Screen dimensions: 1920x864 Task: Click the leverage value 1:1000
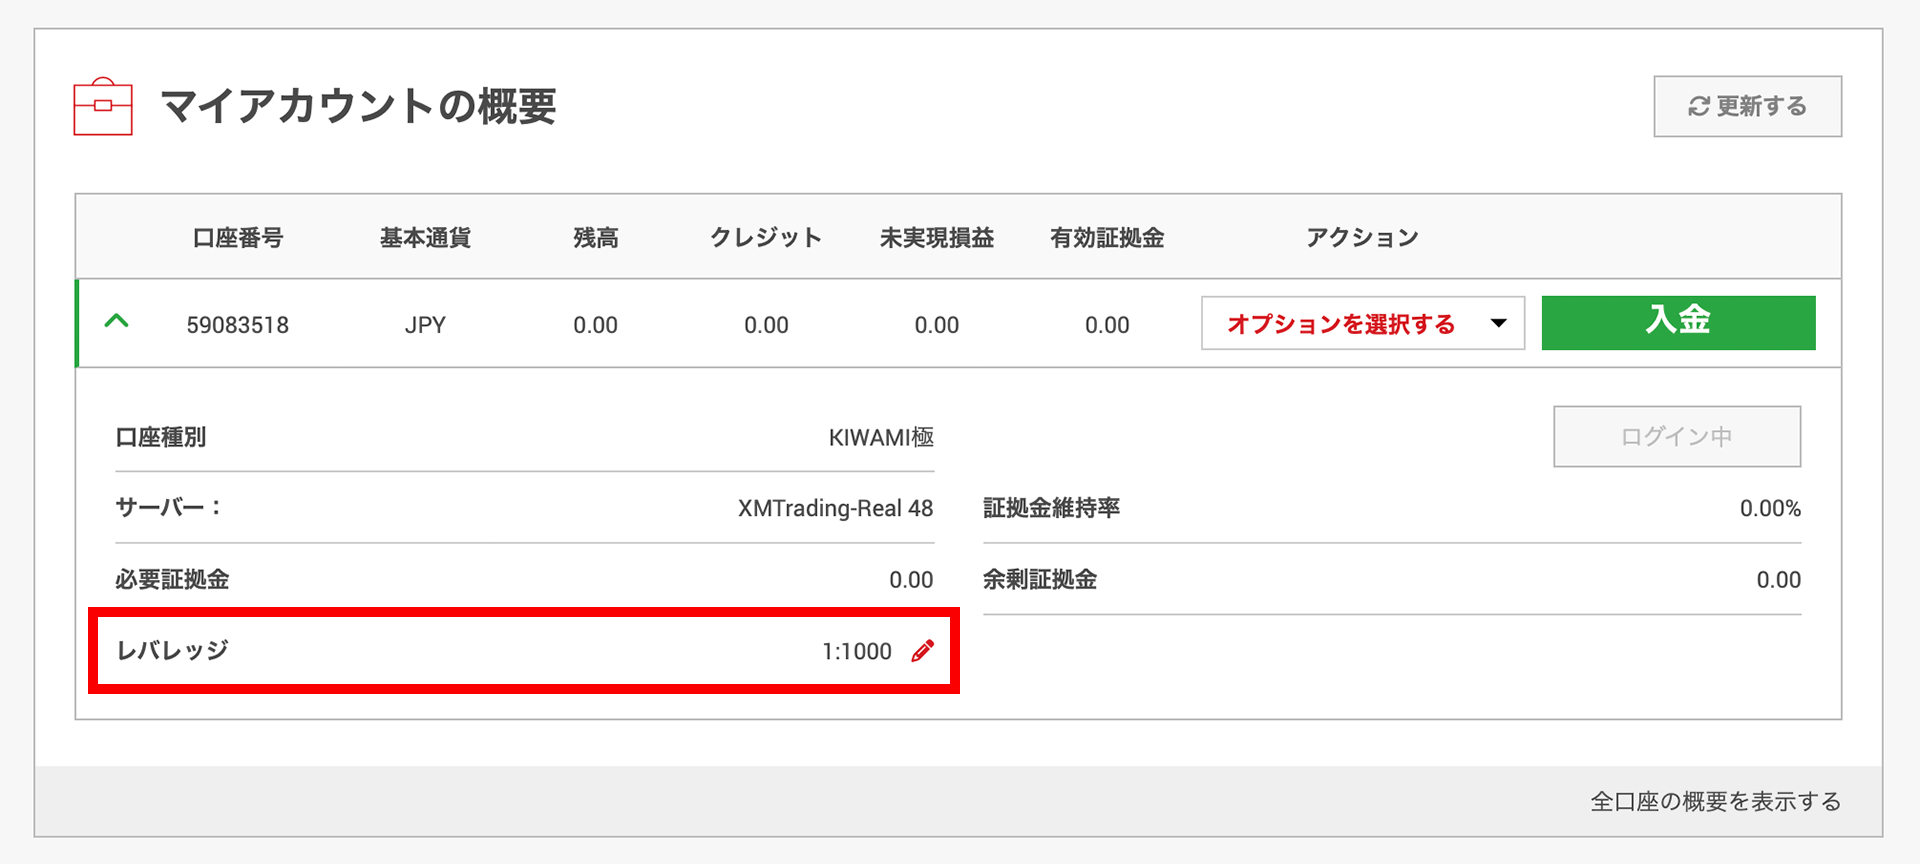coord(857,651)
